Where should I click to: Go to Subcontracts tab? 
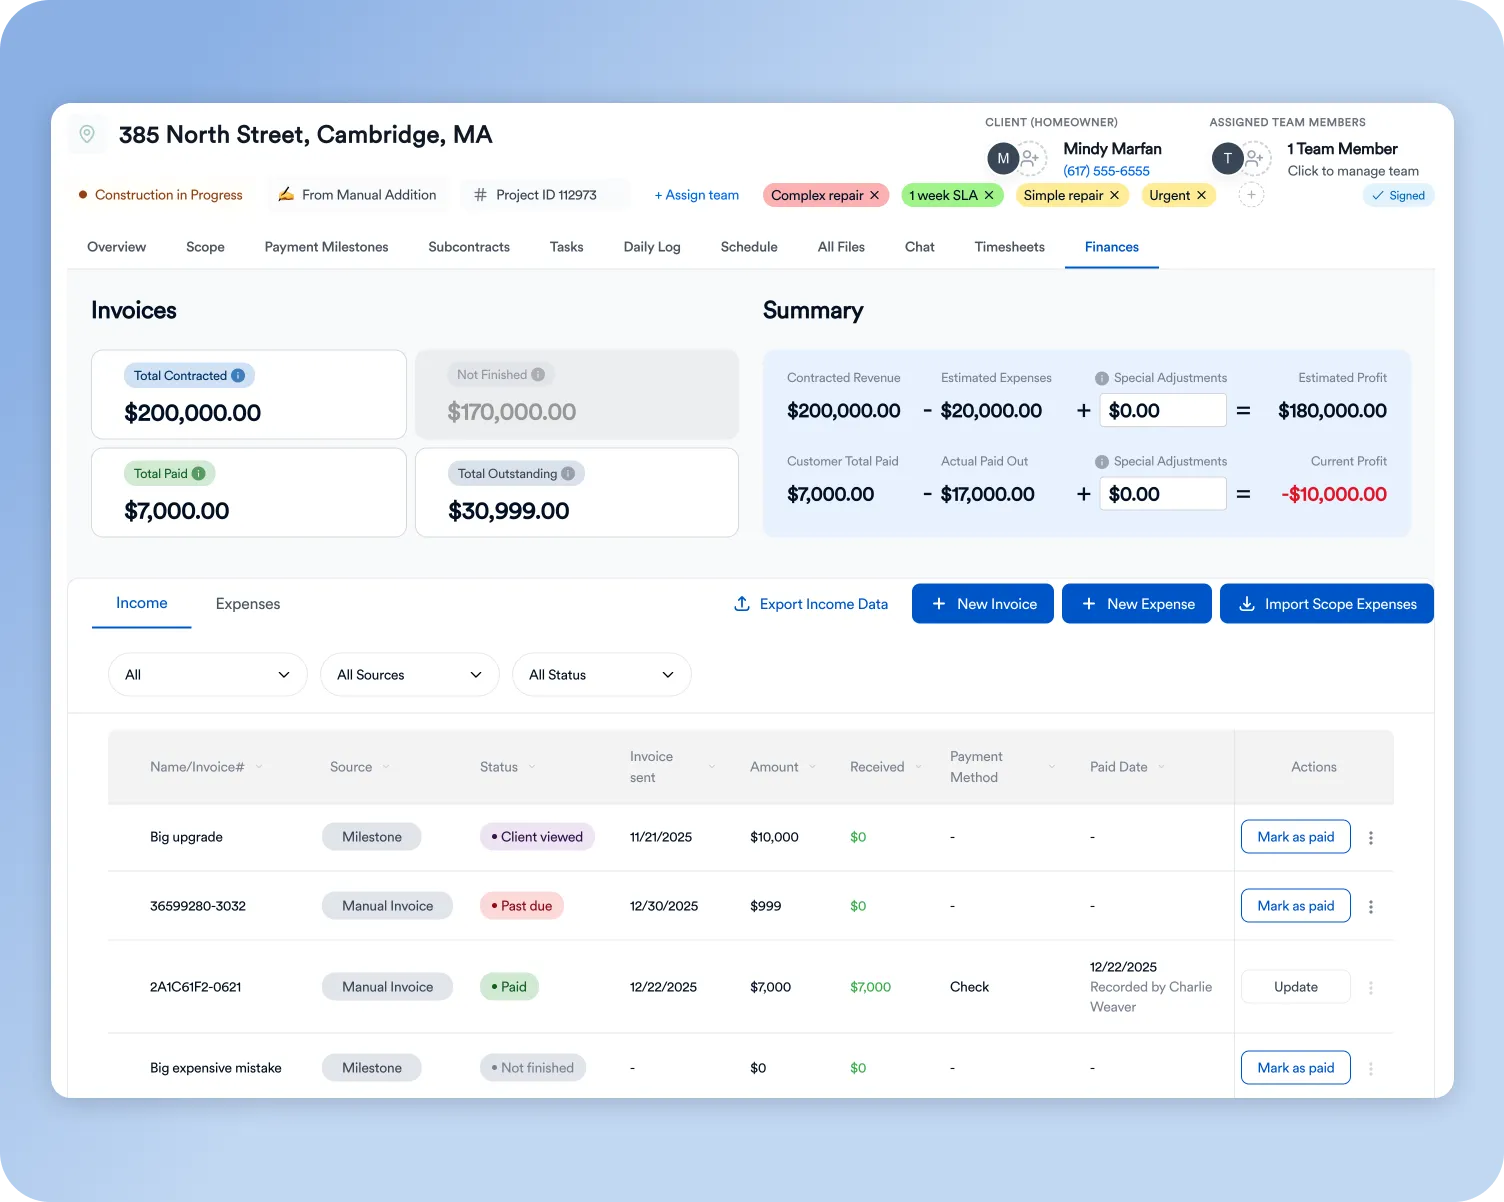tap(469, 247)
